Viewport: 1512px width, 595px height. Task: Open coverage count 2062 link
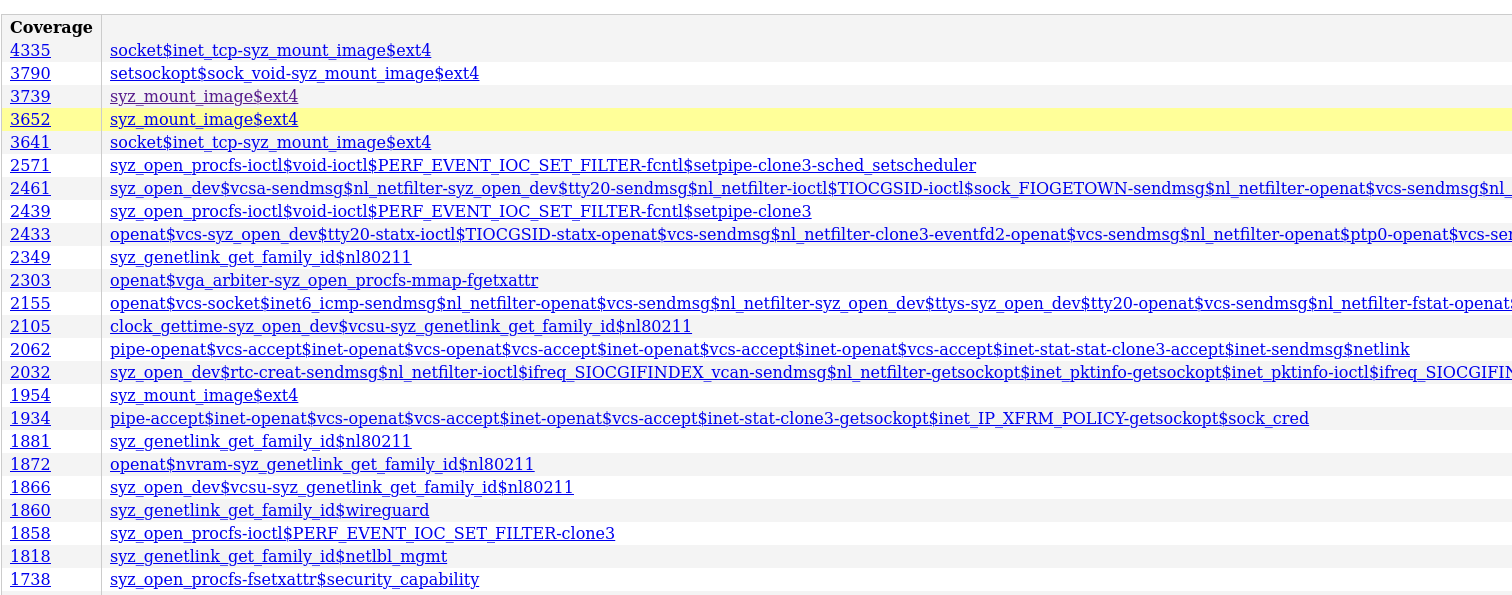tap(30, 349)
